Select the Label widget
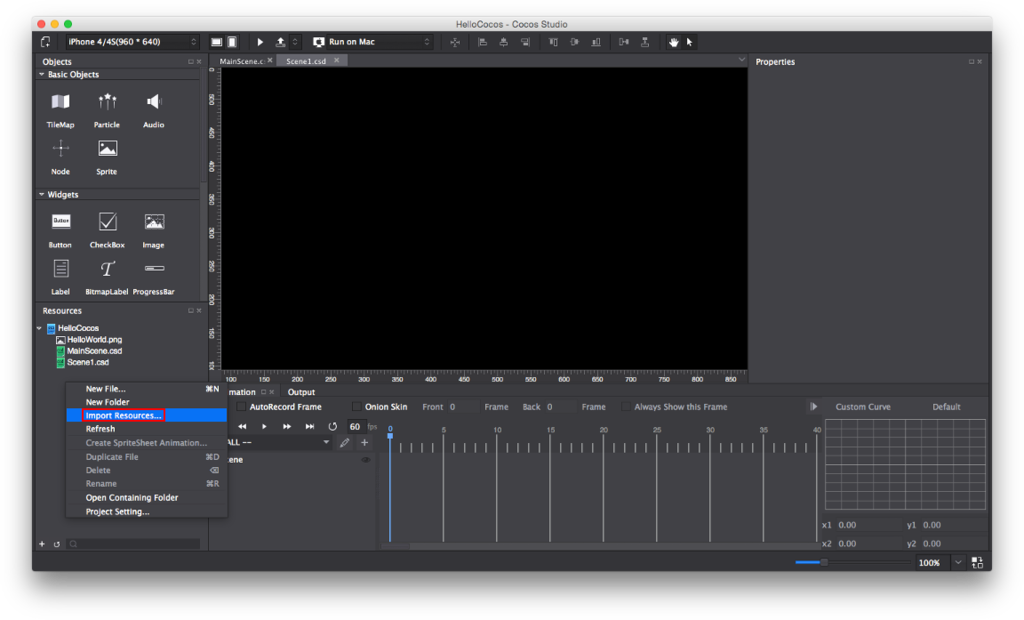Image resolution: width=1024 pixels, height=620 pixels. [x=60, y=277]
